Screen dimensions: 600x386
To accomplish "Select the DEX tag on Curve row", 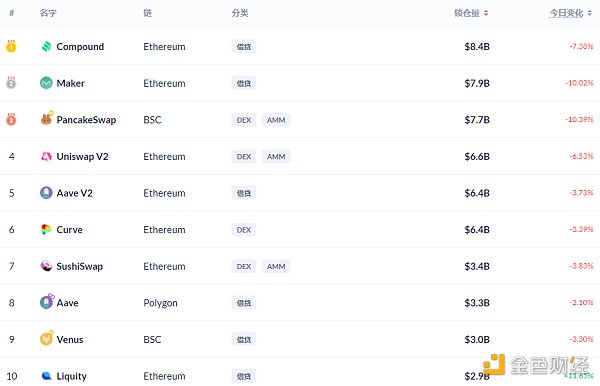I will (x=244, y=230).
